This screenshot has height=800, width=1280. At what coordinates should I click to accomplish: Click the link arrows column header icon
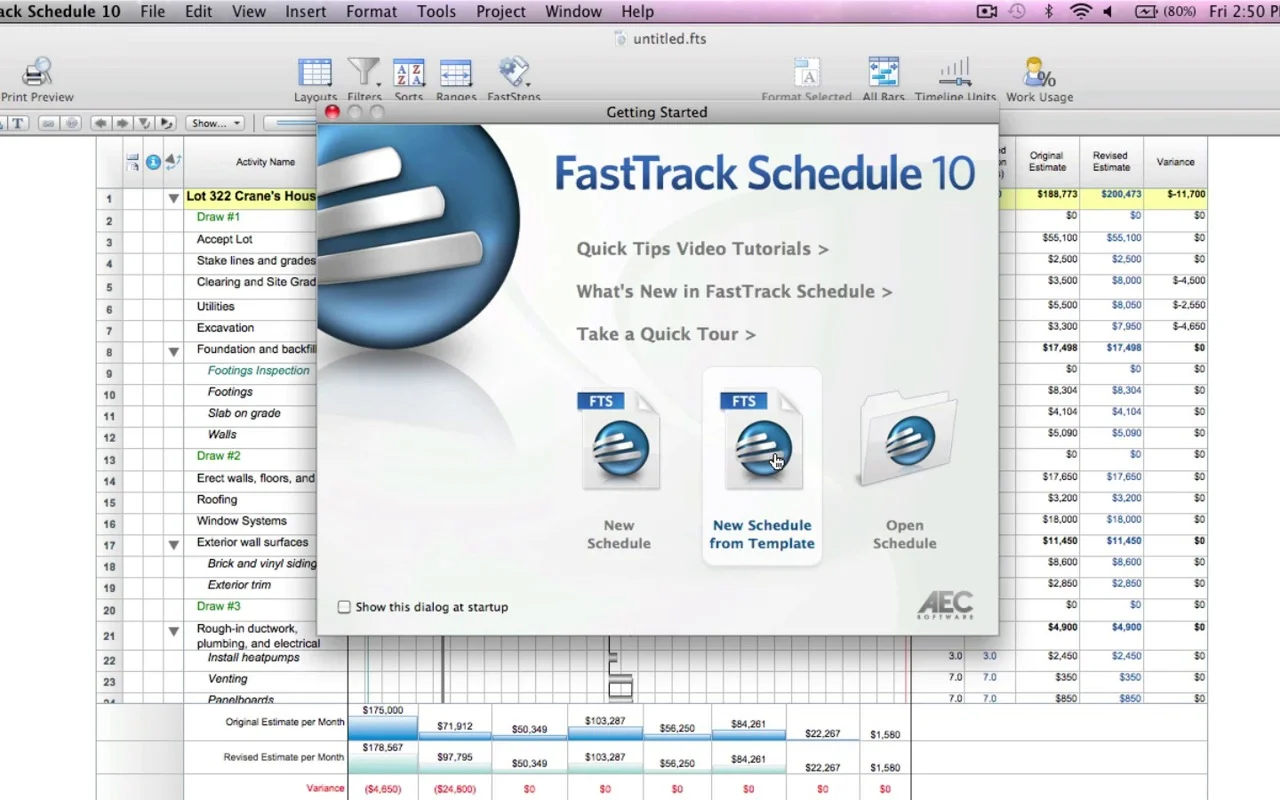coord(173,162)
